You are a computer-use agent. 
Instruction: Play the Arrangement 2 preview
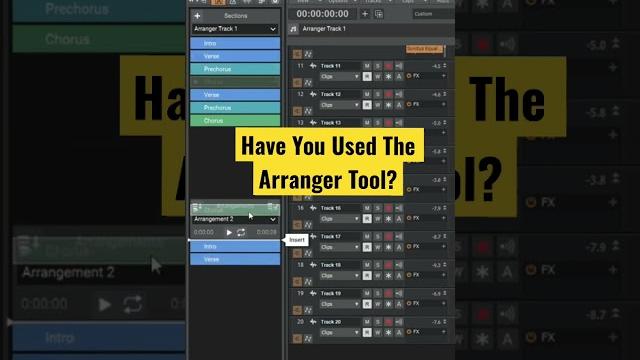[229, 232]
